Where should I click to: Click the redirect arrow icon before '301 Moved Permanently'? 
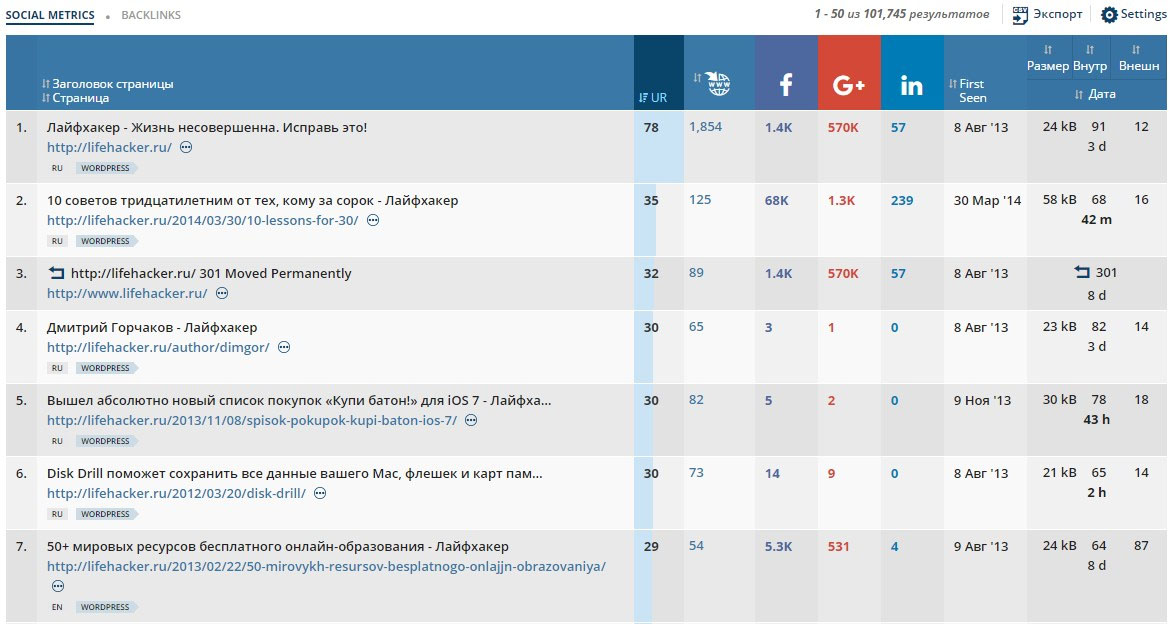[x=57, y=273]
